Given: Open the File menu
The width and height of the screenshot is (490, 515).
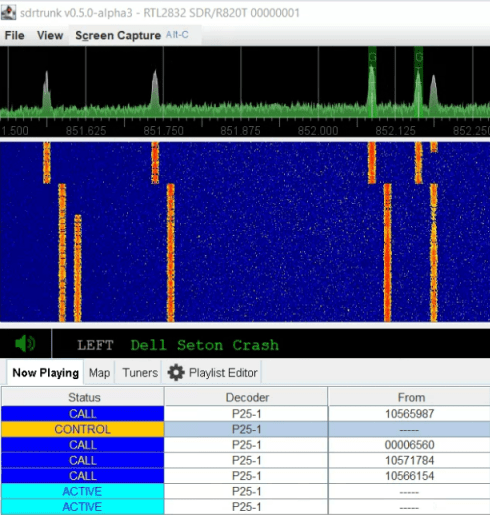Looking at the screenshot, I should (14, 35).
